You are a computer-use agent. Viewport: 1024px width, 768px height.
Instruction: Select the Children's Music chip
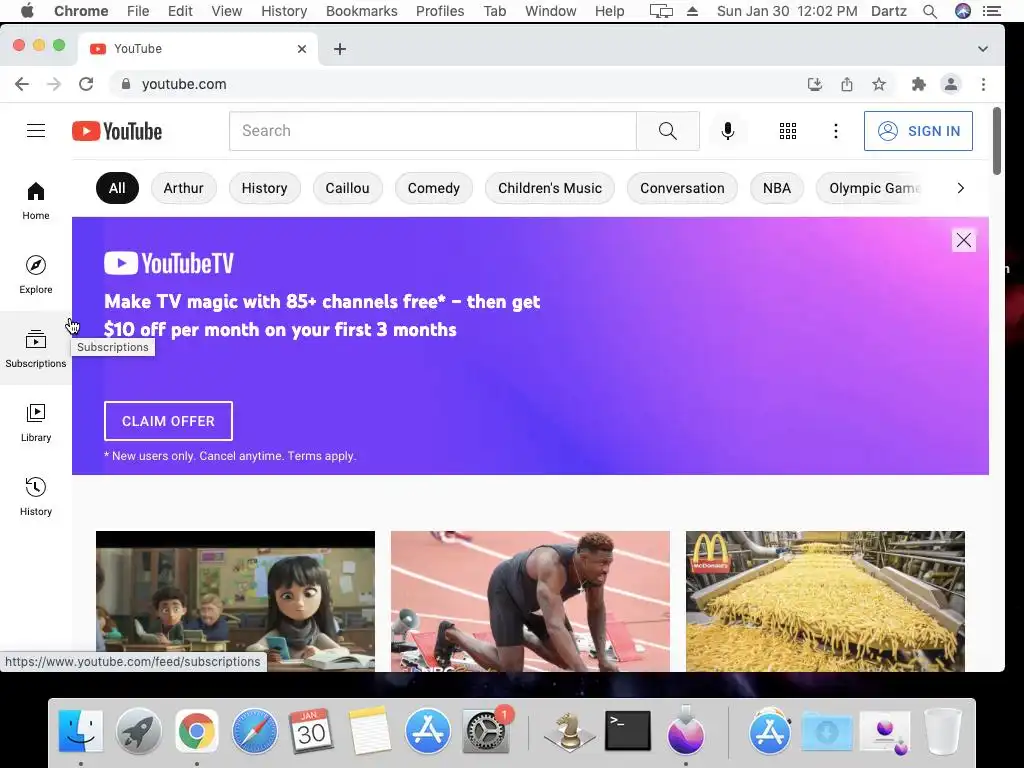550,188
